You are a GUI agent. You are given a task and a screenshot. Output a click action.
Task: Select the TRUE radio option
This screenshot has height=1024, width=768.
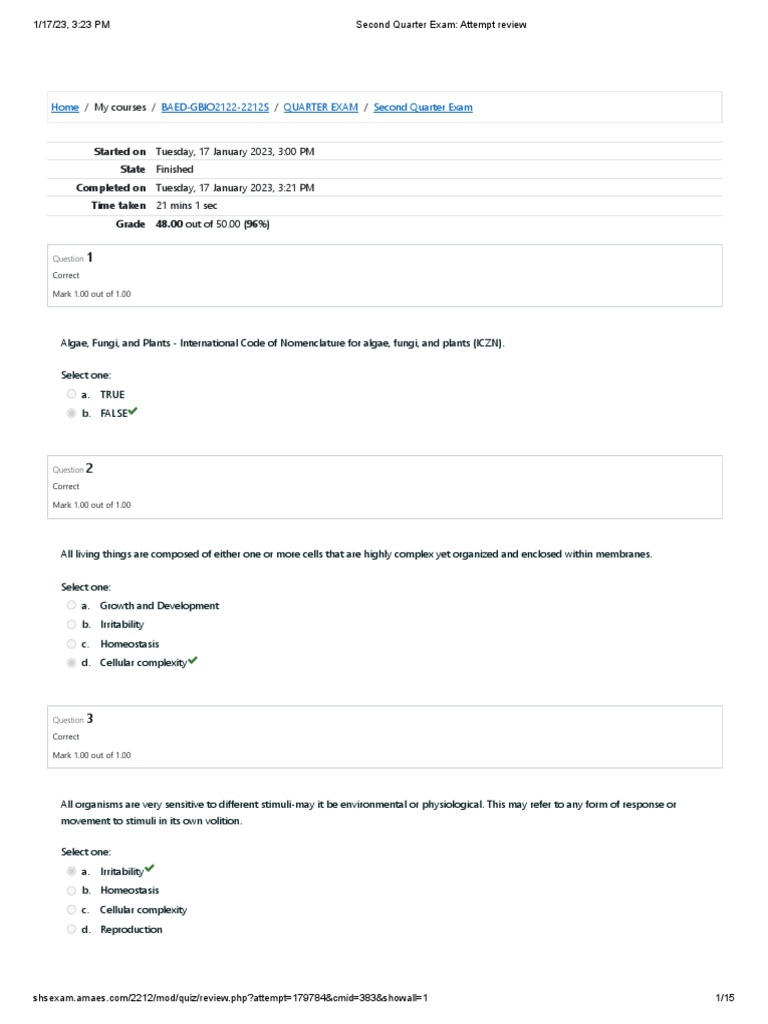pos(71,394)
